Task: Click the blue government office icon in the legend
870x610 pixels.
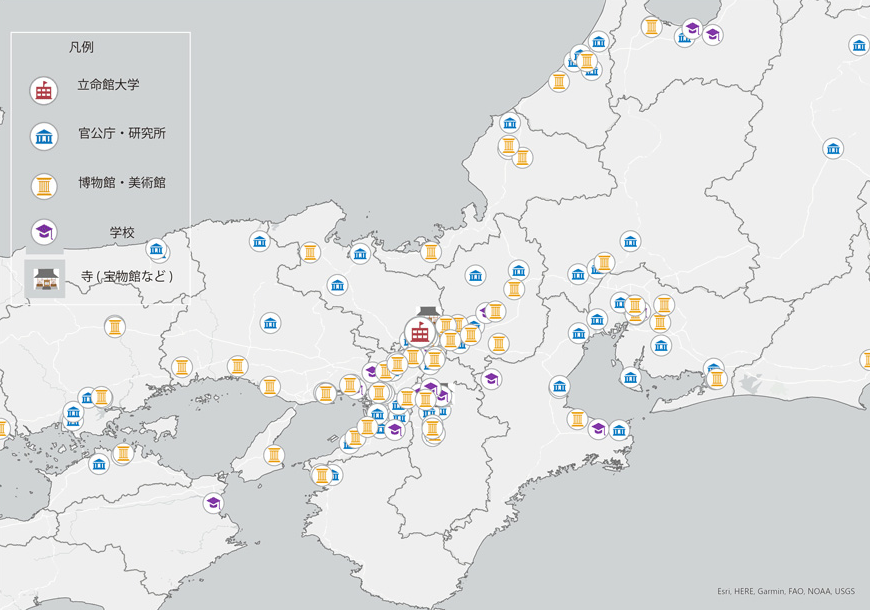Action: 44,137
